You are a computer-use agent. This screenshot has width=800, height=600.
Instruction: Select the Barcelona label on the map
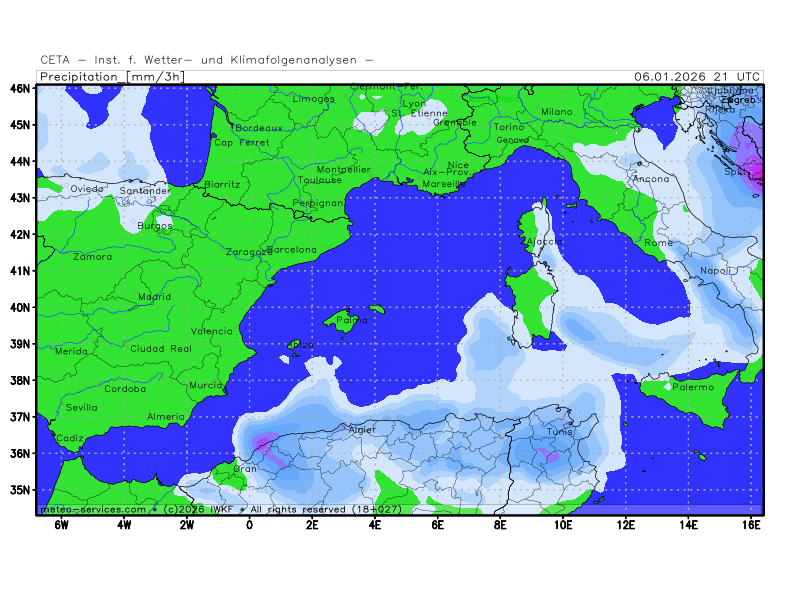pyautogui.click(x=292, y=250)
